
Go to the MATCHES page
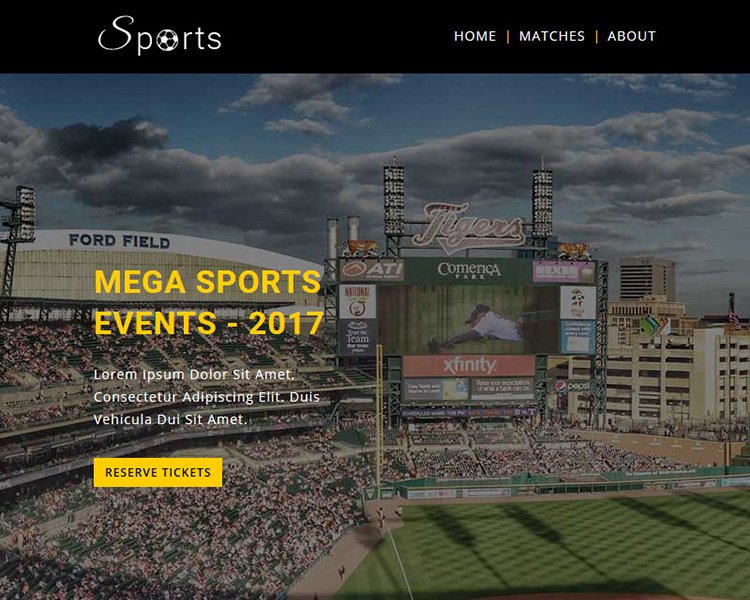pos(552,36)
